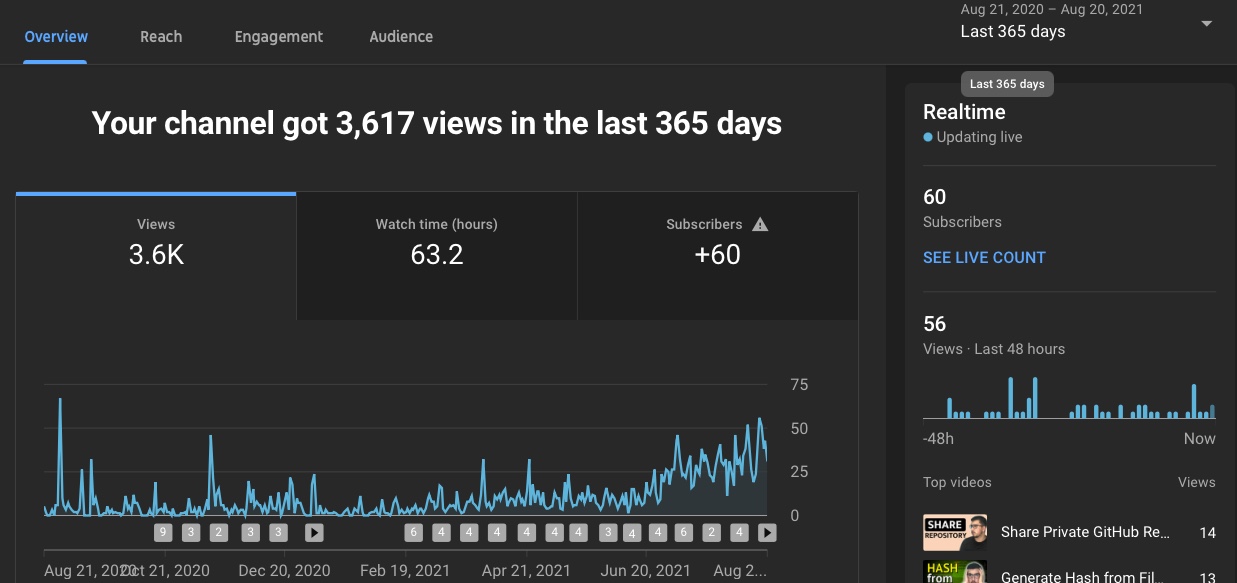The width and height of the screenshot is (1237, 583).
Task: Click the 14 views count for Share video
Action: 1207,533
